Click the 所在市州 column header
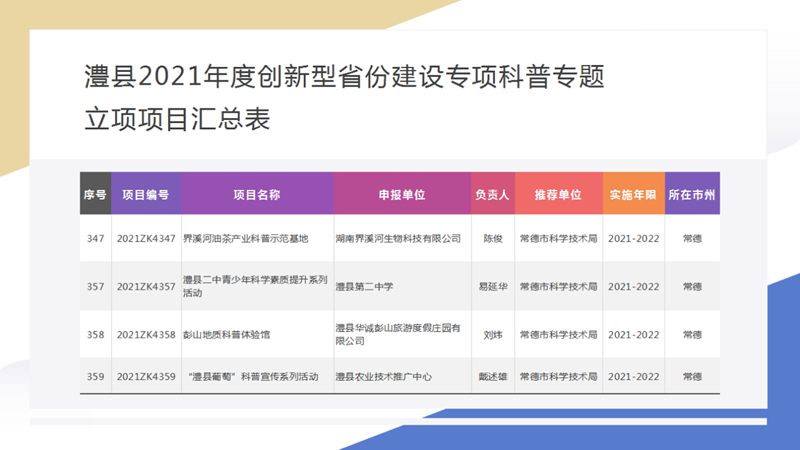Viewport: 800px width, 450px height. point(692,195)
